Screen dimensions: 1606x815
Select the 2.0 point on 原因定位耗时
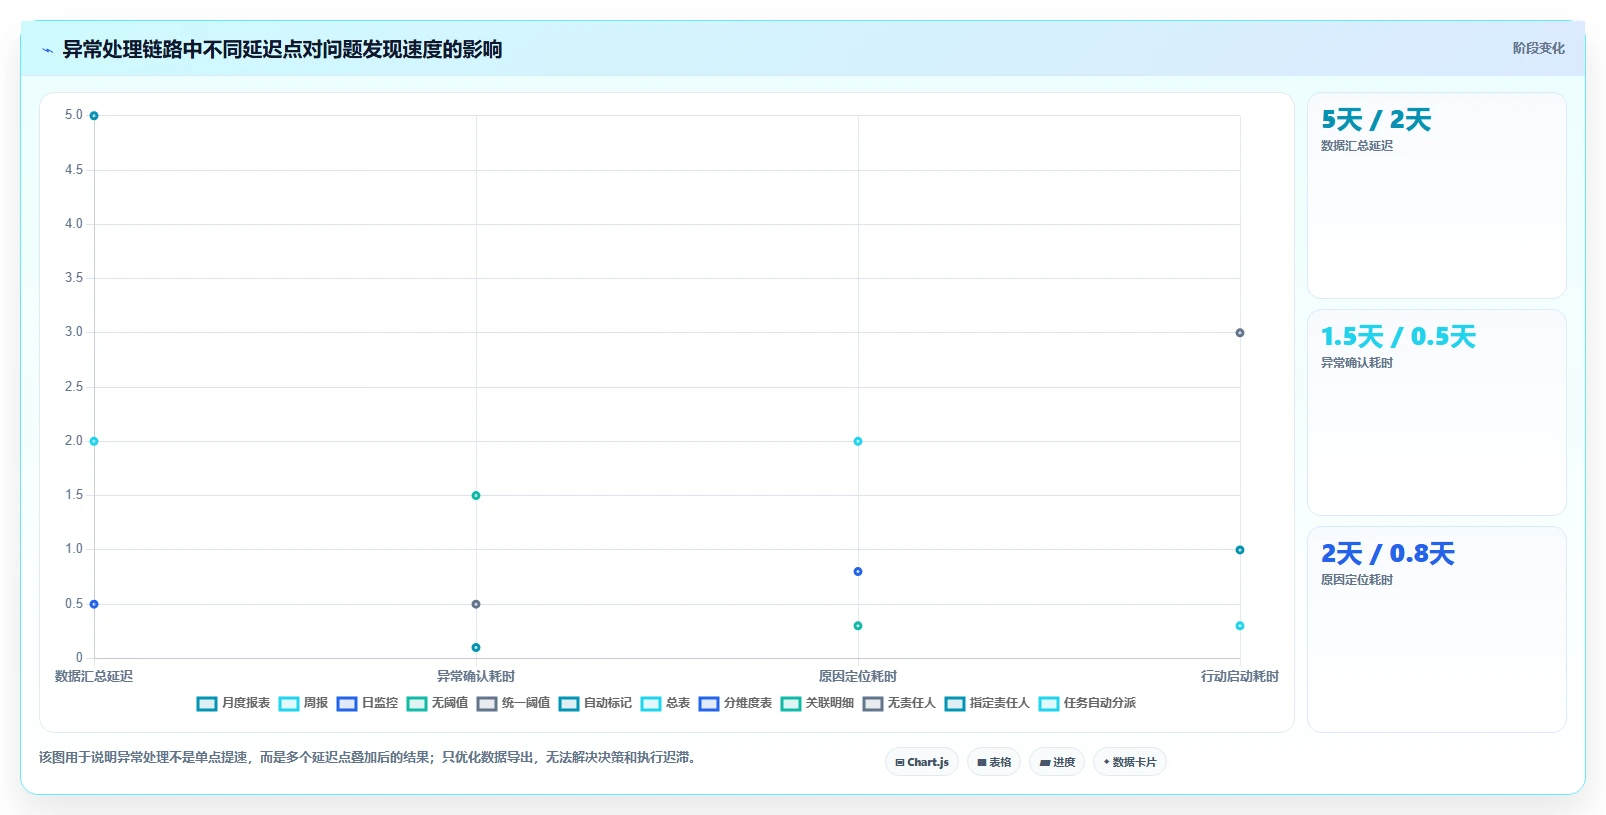coord(858,441)
